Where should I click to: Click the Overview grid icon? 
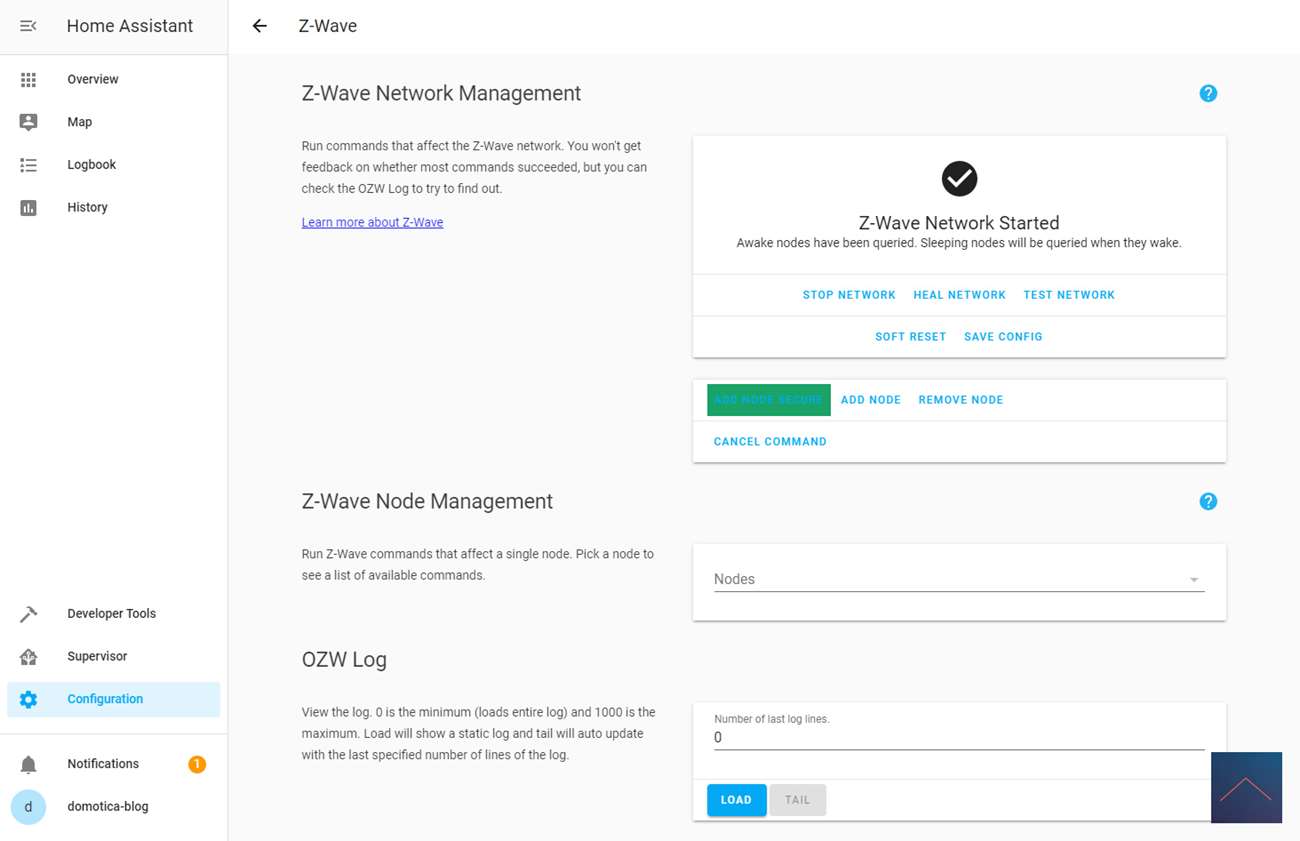28,79
